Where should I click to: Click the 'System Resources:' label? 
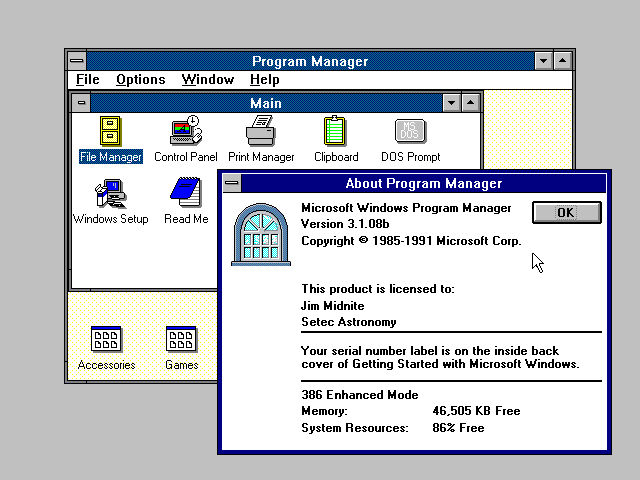(355, 428)
